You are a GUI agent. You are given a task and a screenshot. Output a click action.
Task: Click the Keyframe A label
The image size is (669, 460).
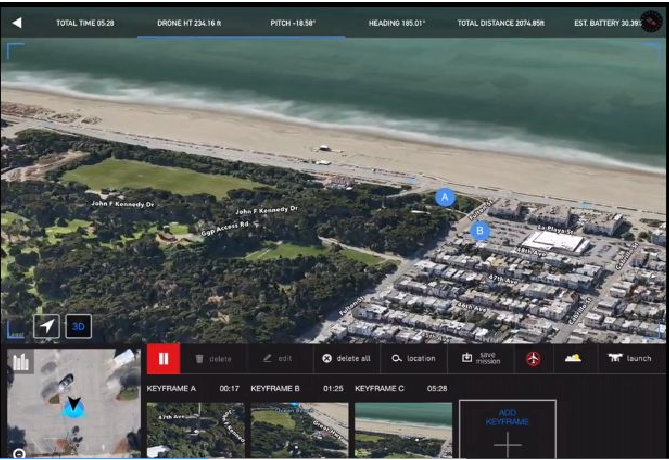171,388
